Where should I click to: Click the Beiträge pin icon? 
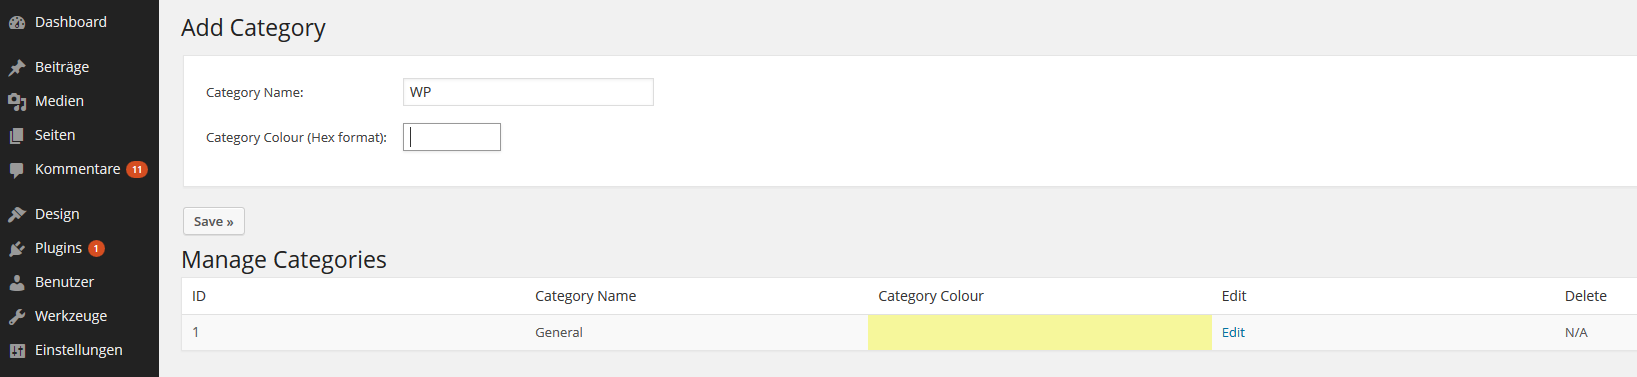tap(17, 67)
